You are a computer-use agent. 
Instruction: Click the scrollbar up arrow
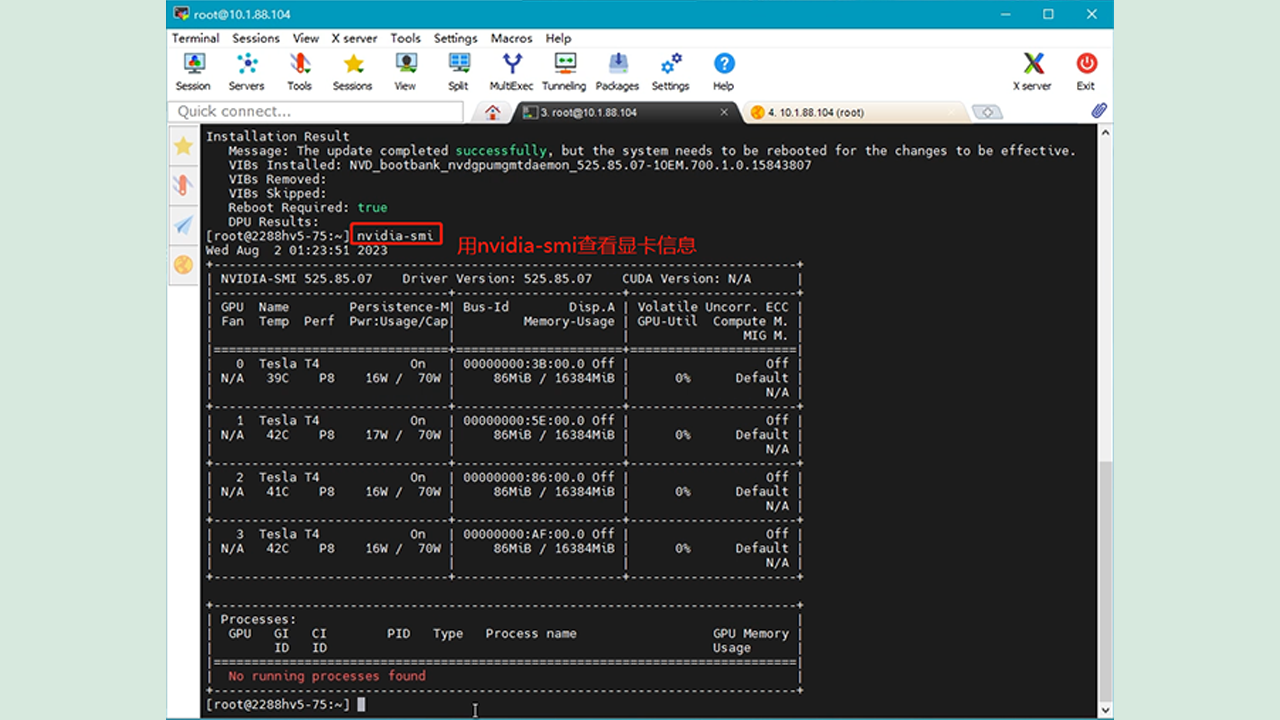pos(1105,131)
